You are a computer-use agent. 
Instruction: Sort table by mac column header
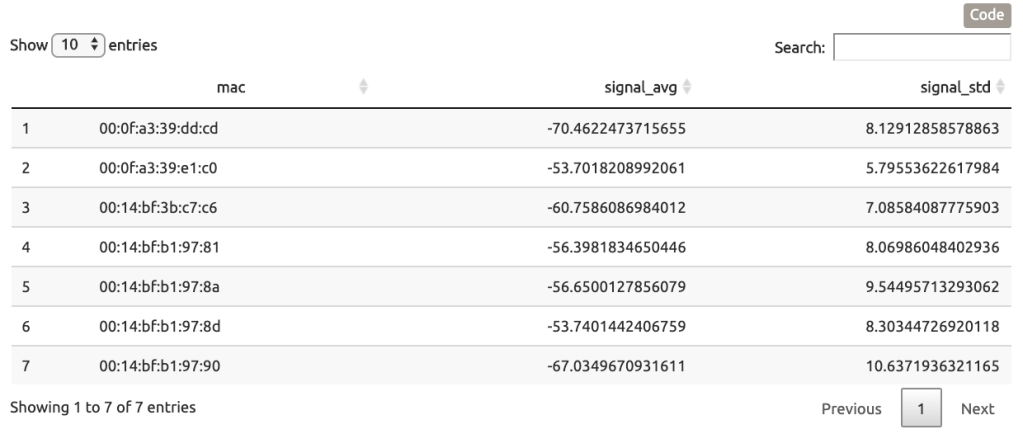pos(231,88)
